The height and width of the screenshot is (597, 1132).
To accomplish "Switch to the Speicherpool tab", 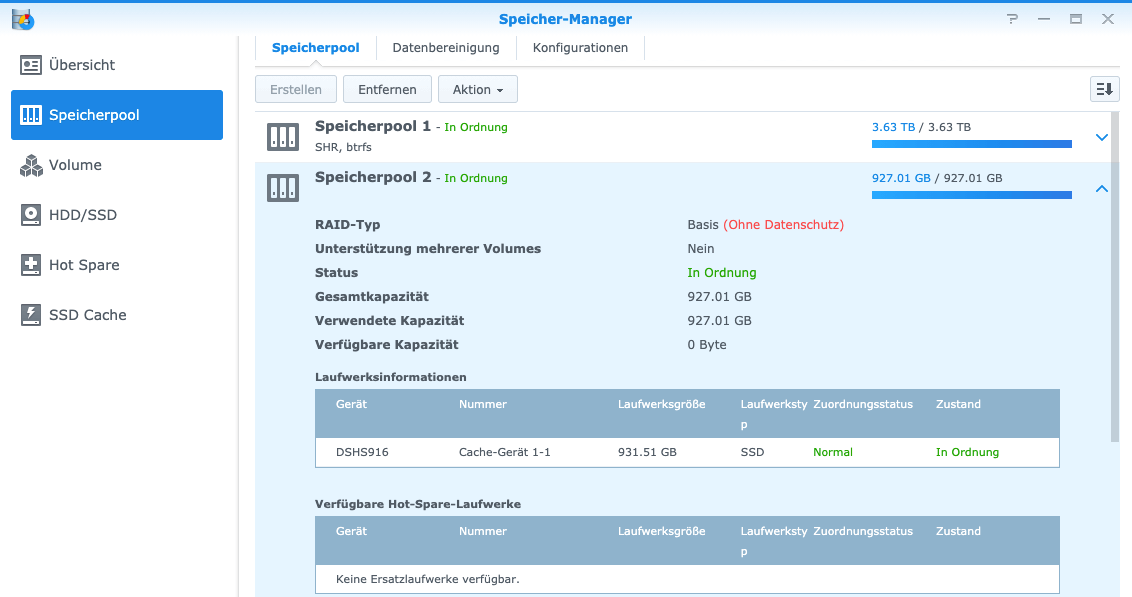I will pyautogui.click(x=315, y=48).
